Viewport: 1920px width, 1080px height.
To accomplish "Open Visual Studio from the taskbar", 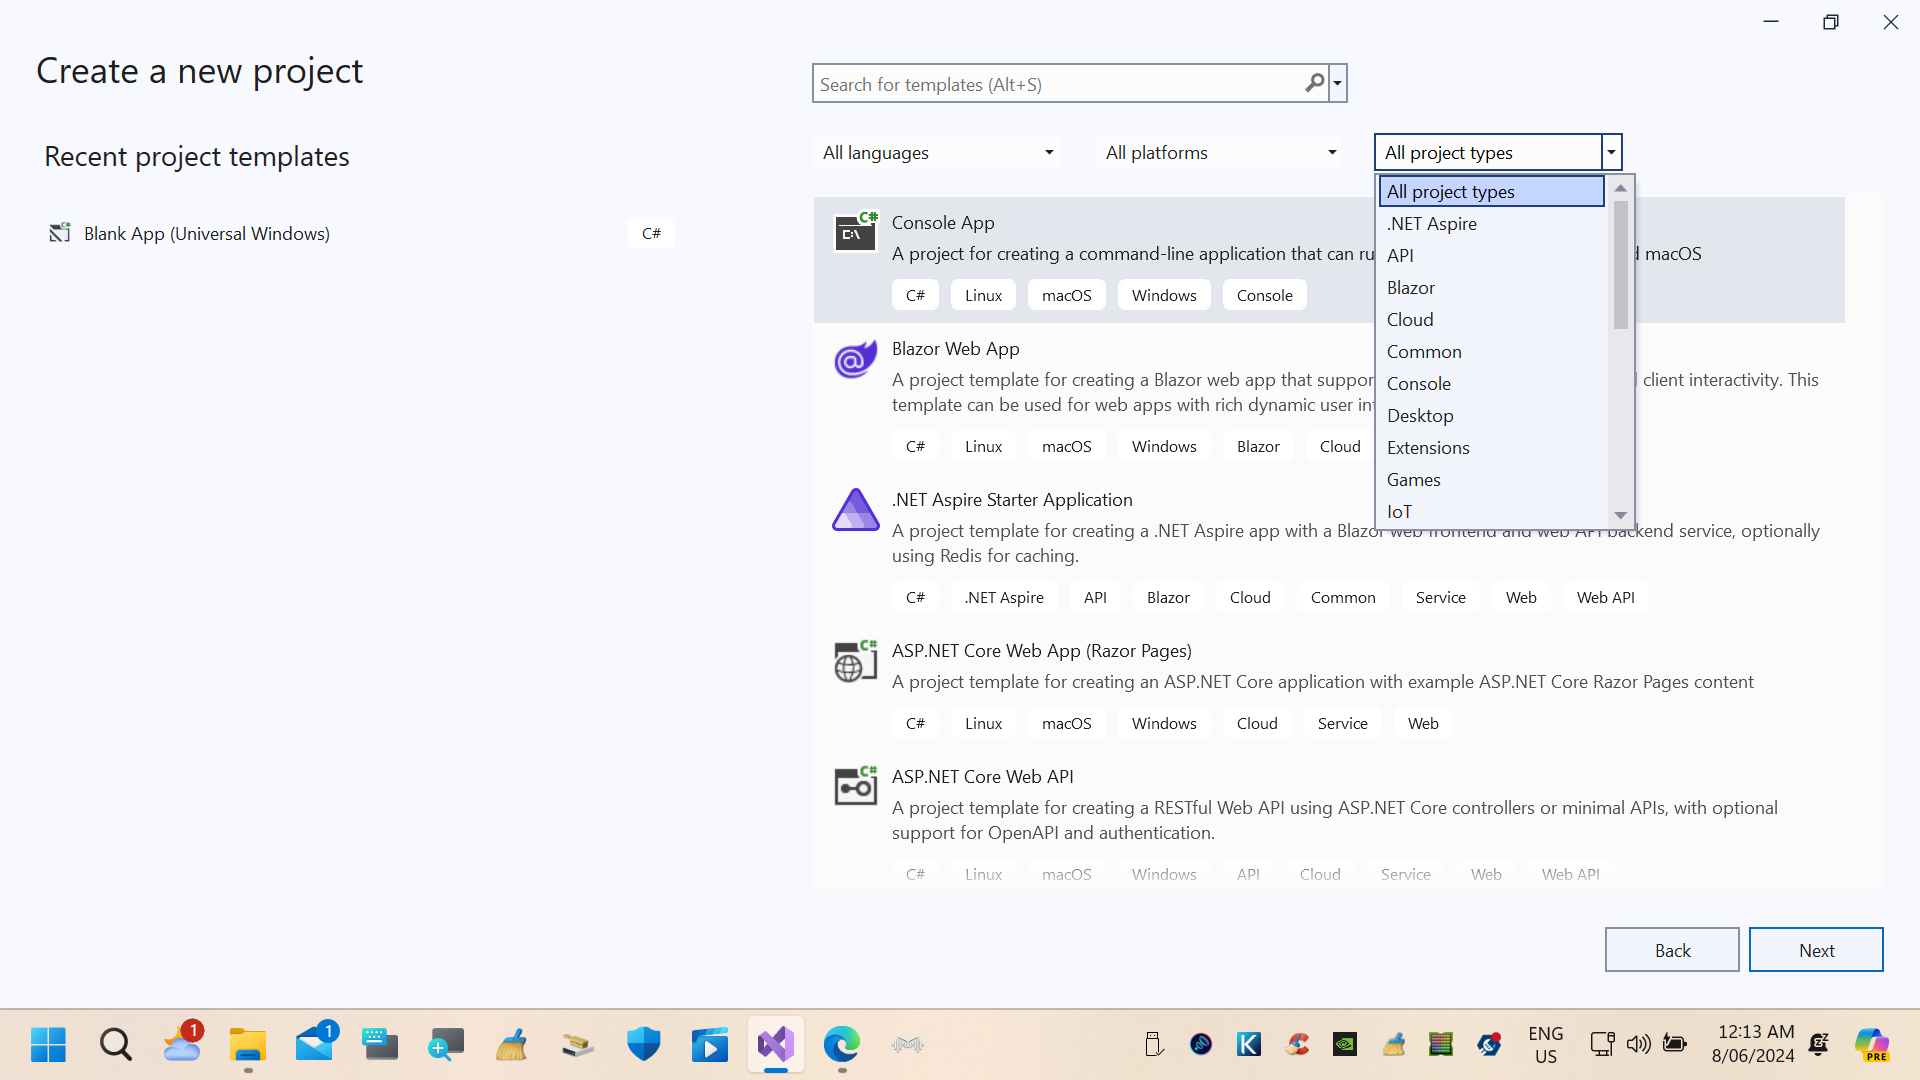I will coord(776,1045).
